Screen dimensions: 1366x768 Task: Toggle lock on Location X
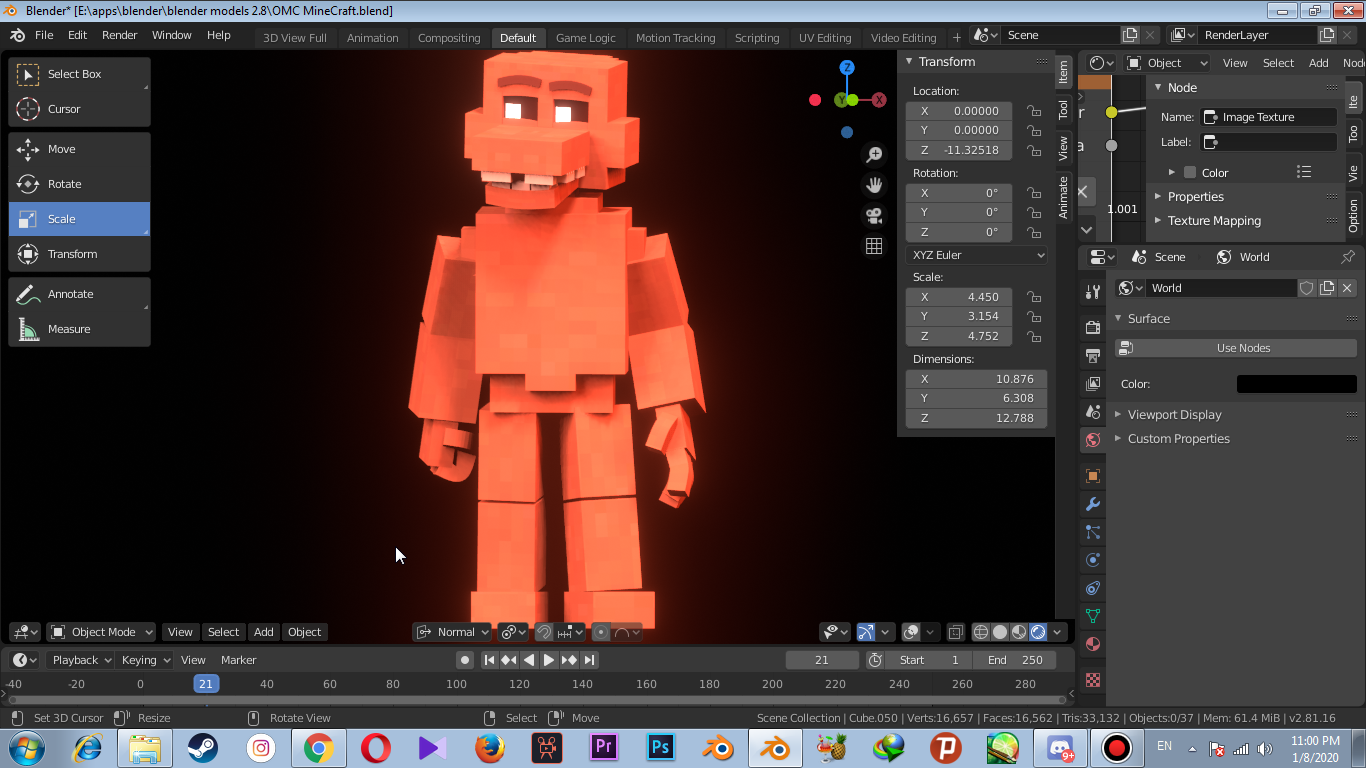click(1034, 111)
